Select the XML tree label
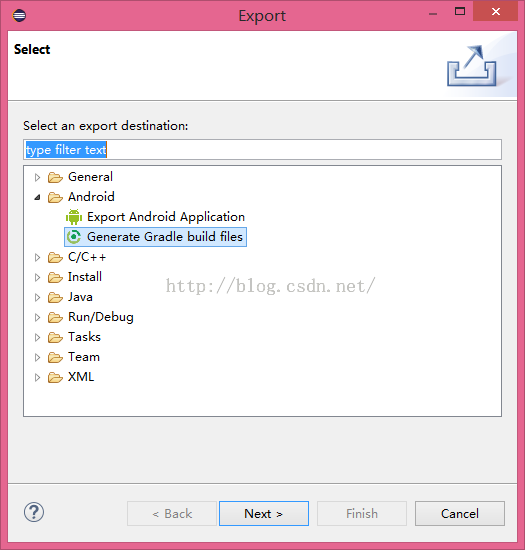Image resolution: width=525 pixels, height=550 pixels. point(81,377)
